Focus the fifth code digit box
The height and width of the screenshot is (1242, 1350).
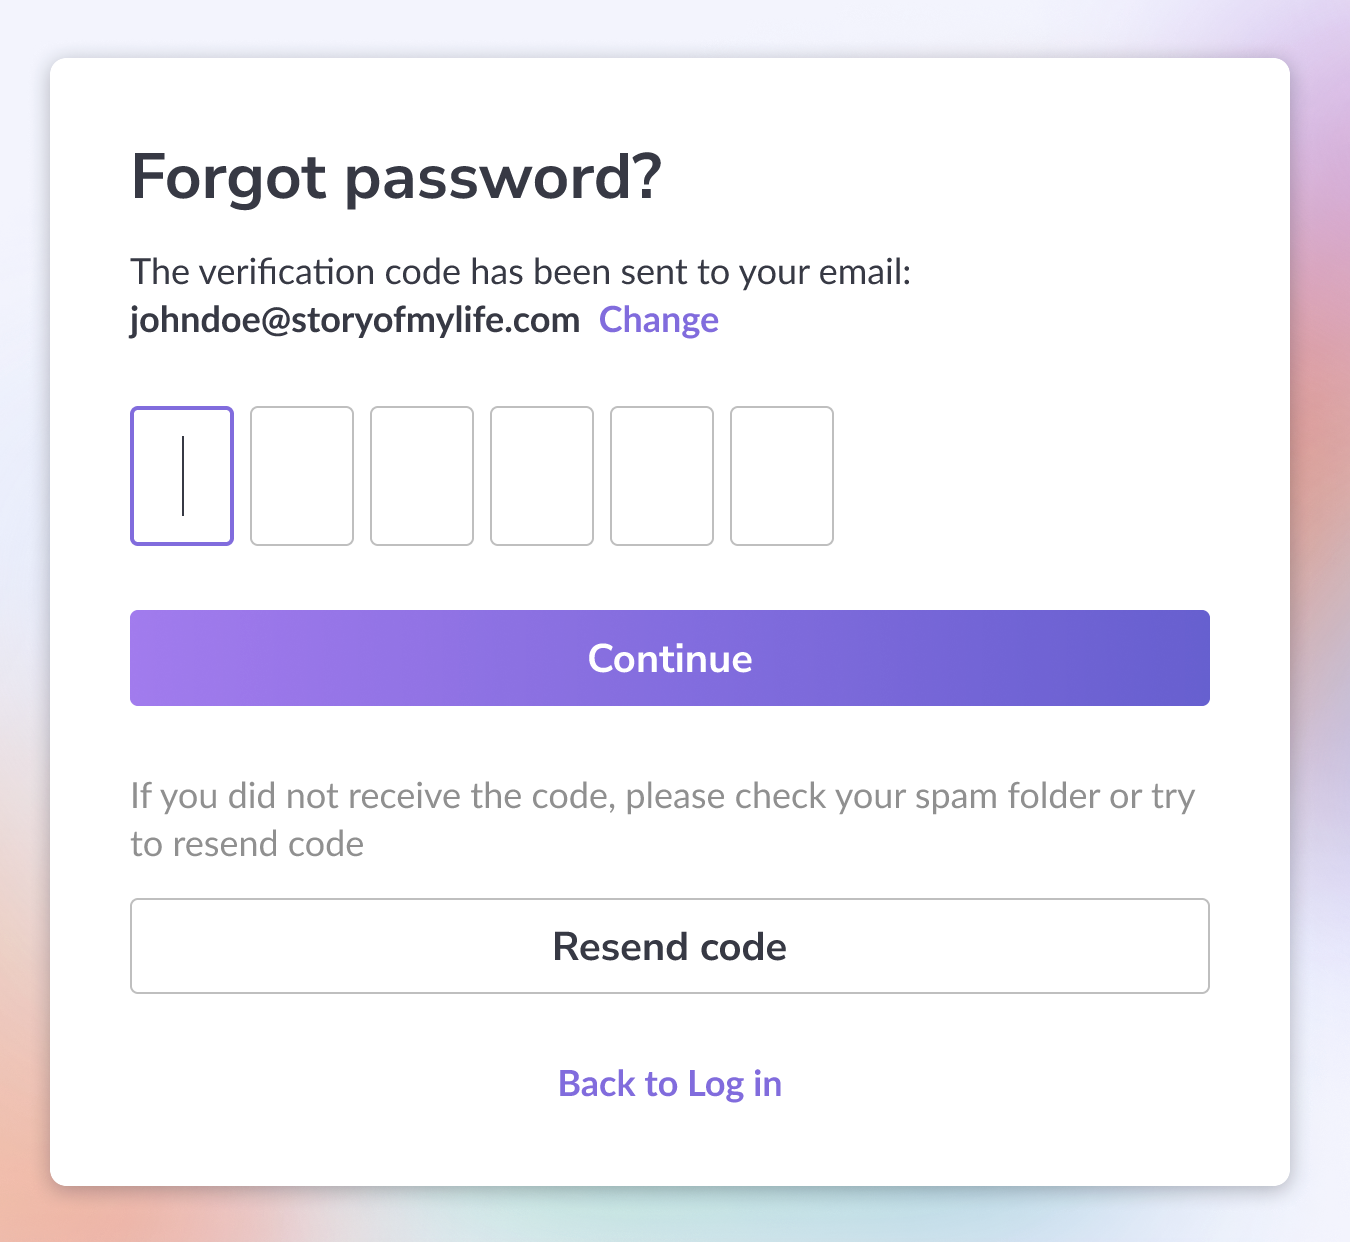[x=662, y=476]
